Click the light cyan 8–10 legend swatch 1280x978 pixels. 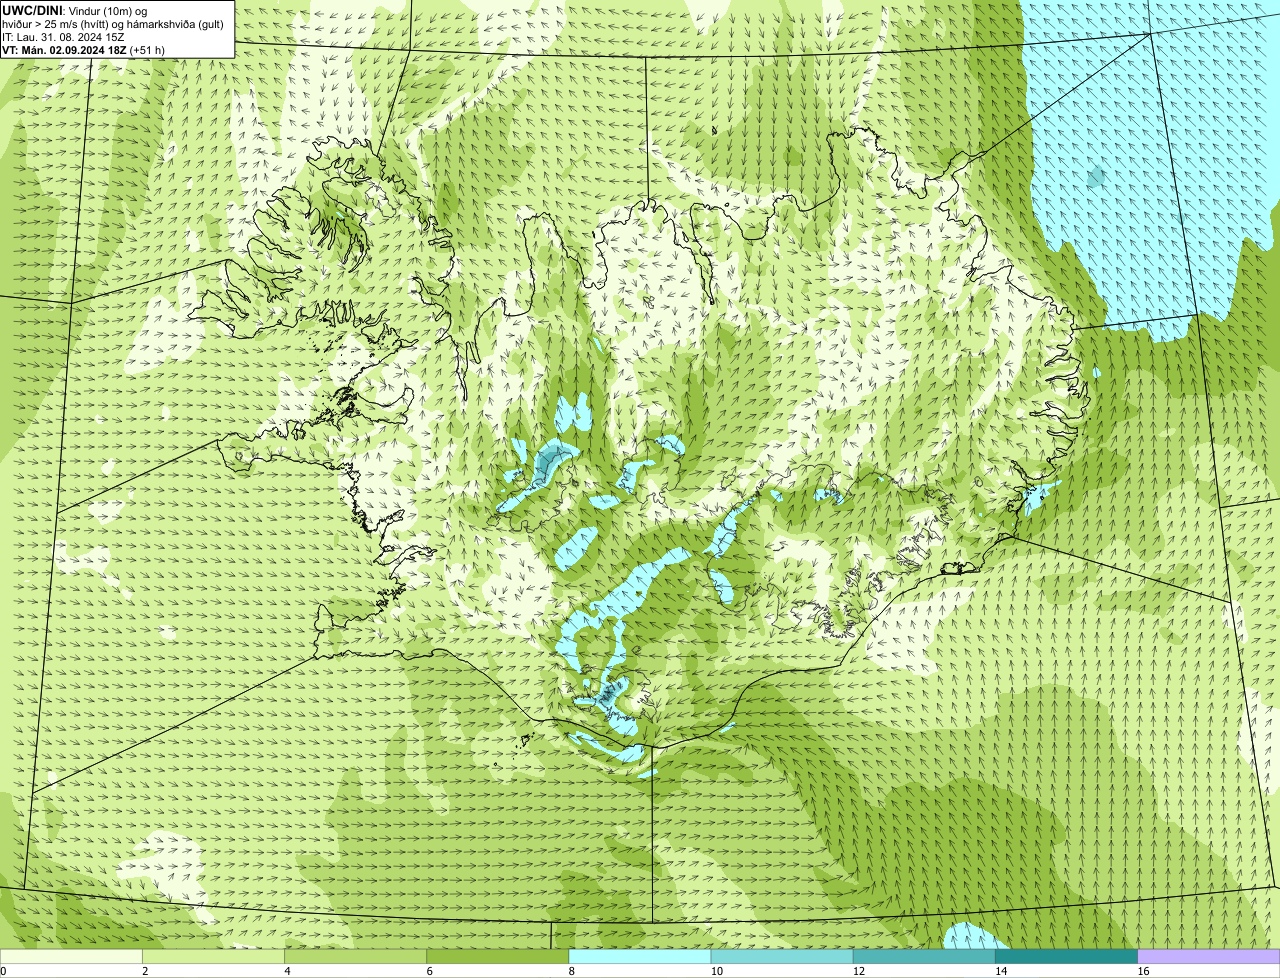click(640, 956)
